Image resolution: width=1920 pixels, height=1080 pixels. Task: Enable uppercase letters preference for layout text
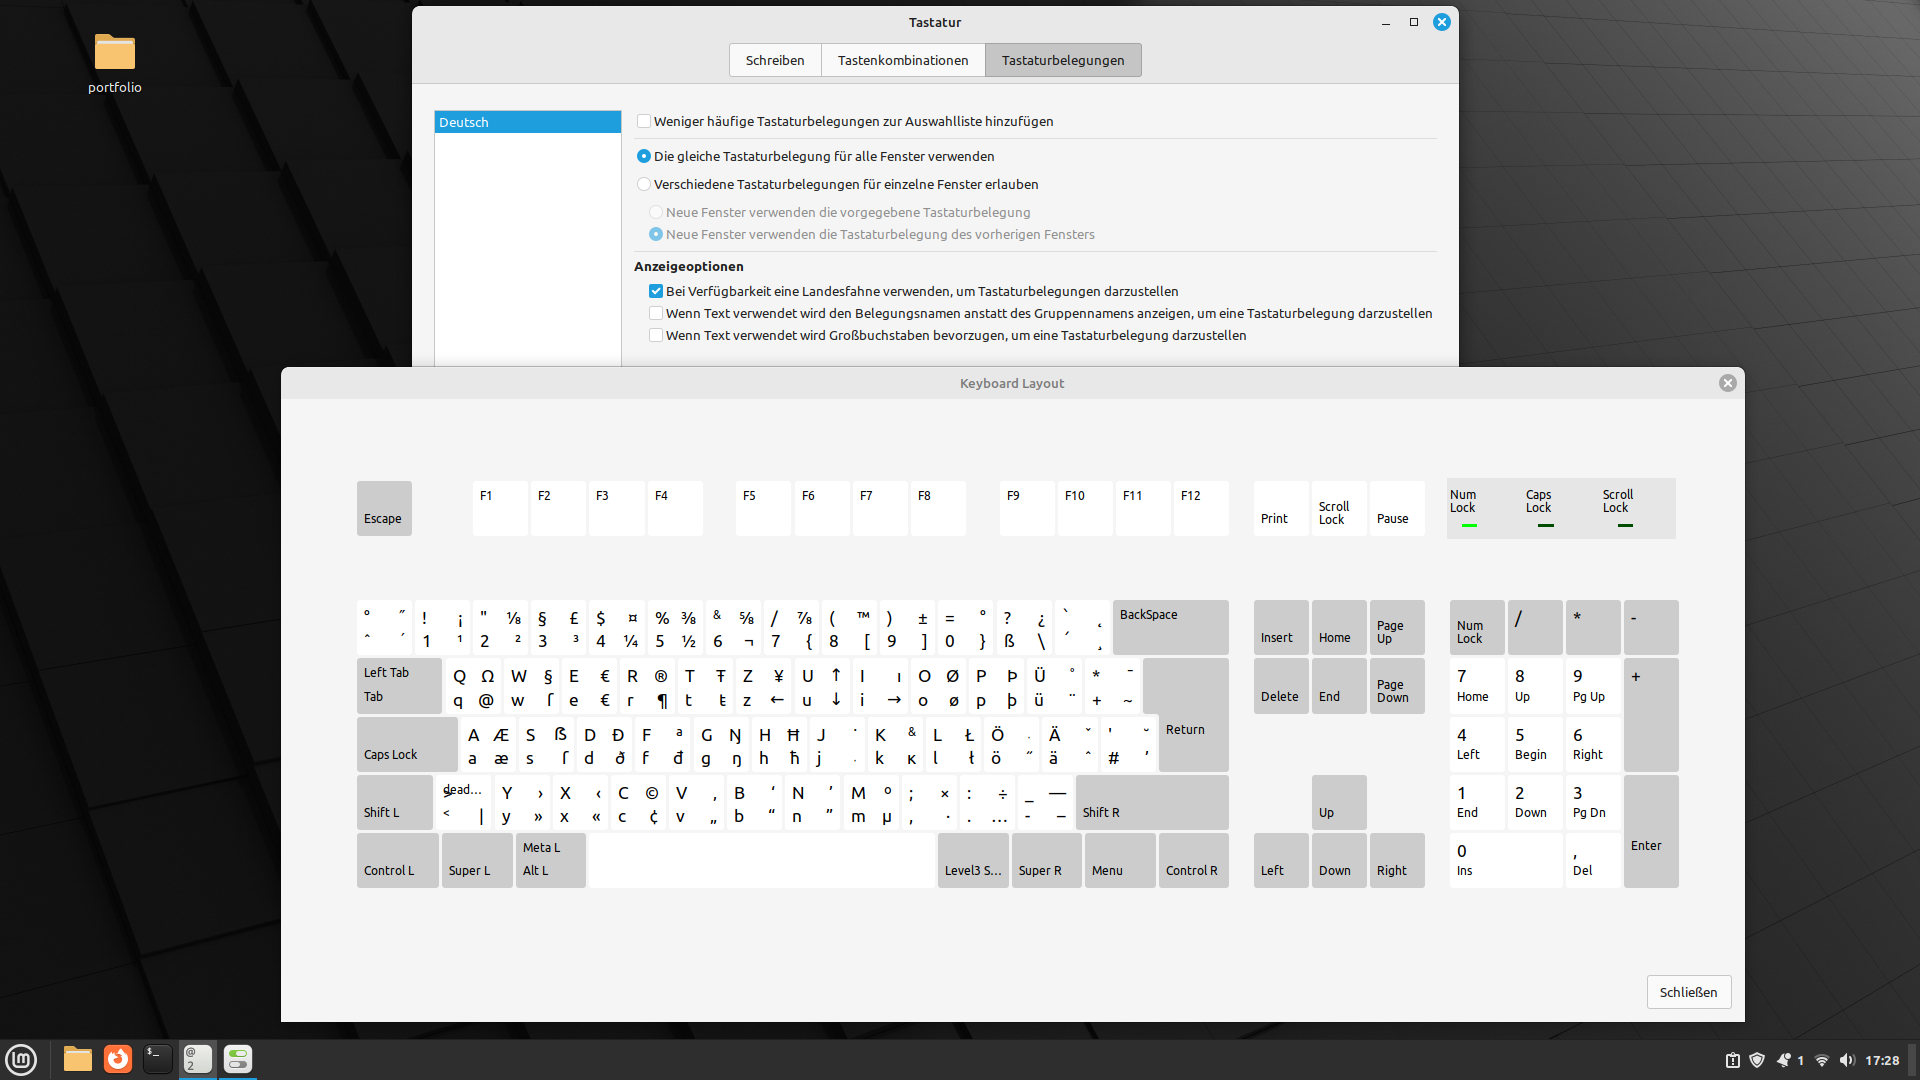656,335
